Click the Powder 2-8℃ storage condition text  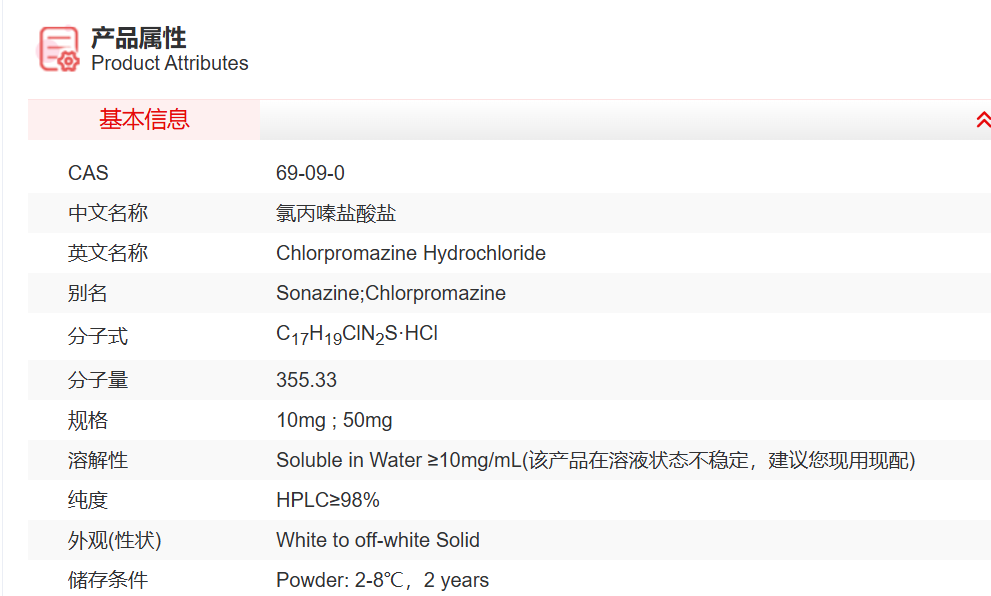(x=383, y=580)
